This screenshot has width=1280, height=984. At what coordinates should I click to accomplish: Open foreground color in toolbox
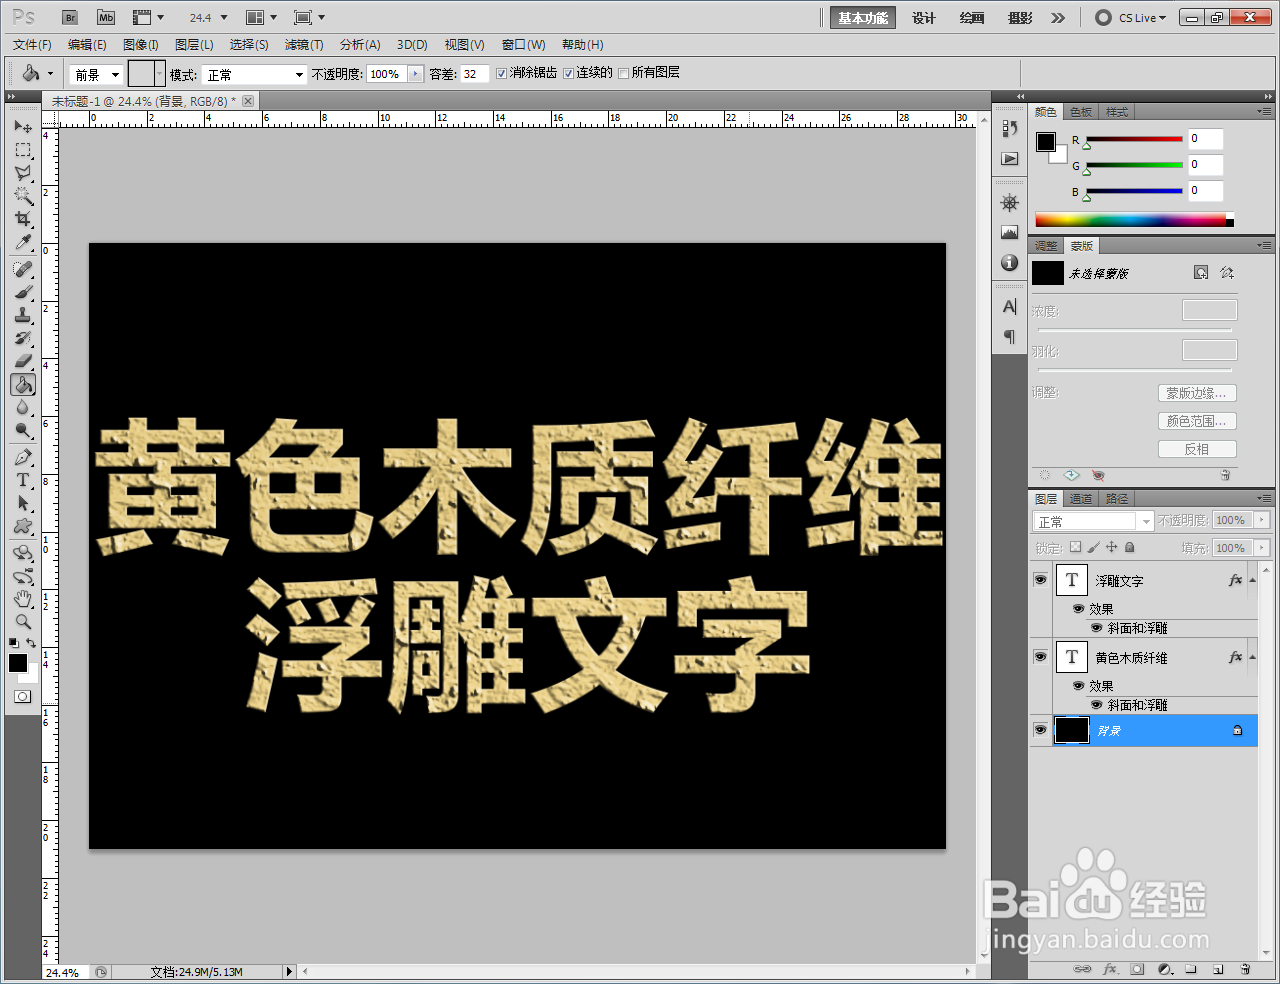18,663
